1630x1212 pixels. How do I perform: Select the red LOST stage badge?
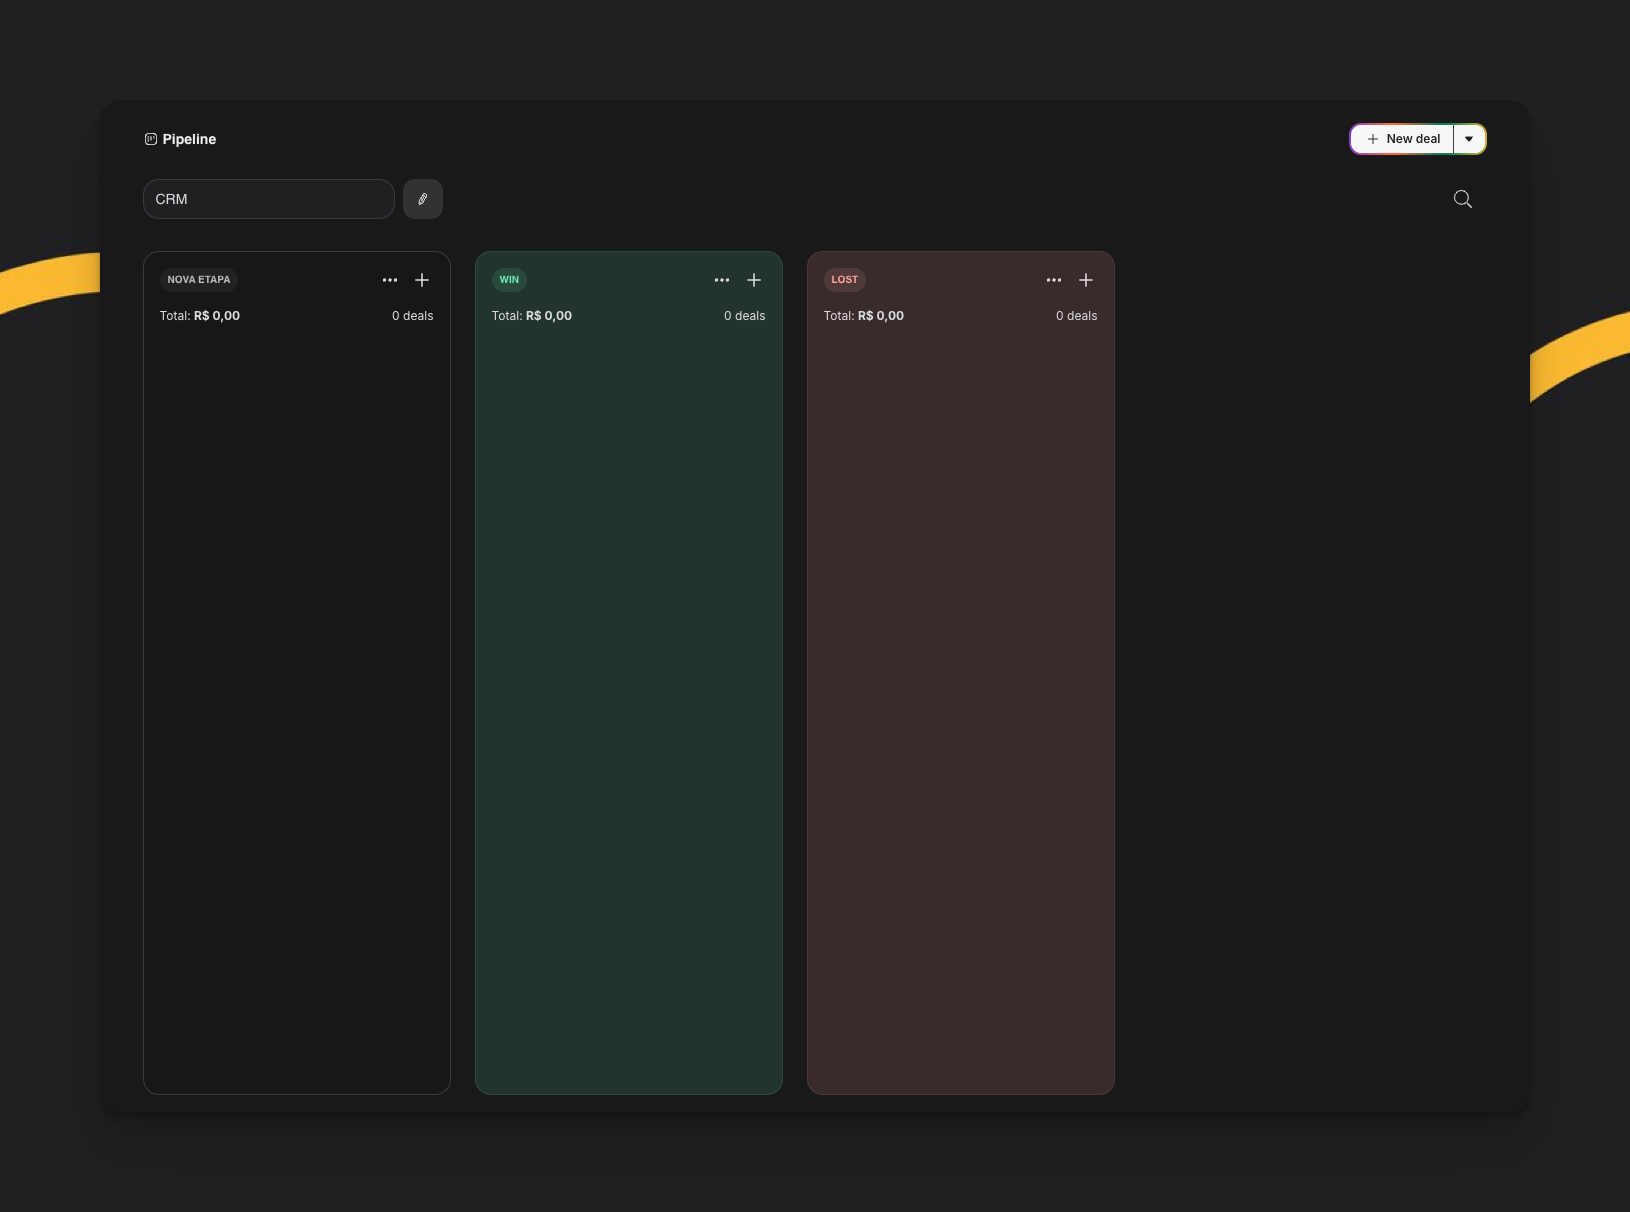844,280
